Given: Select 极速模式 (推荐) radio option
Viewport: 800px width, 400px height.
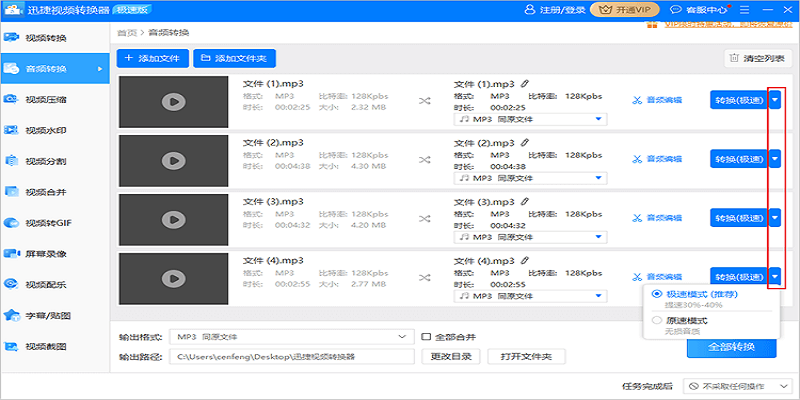Looking at the screenshot, I should click(656, 294).
